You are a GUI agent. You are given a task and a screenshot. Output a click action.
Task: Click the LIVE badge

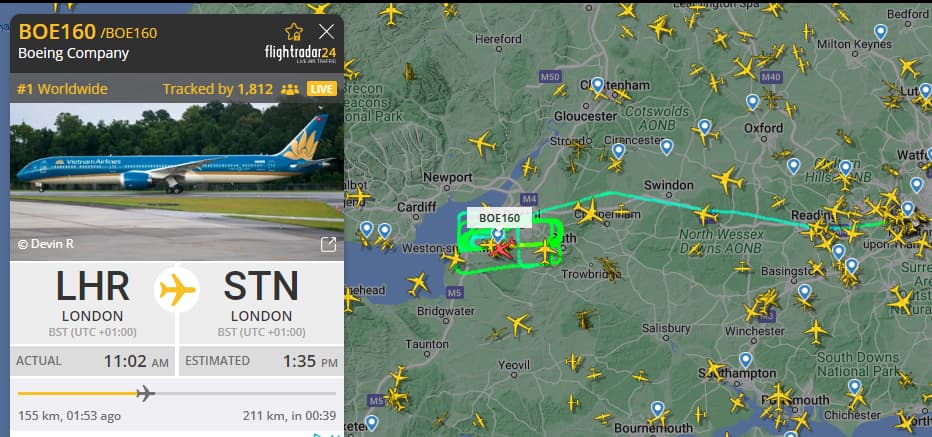[322, 89]
